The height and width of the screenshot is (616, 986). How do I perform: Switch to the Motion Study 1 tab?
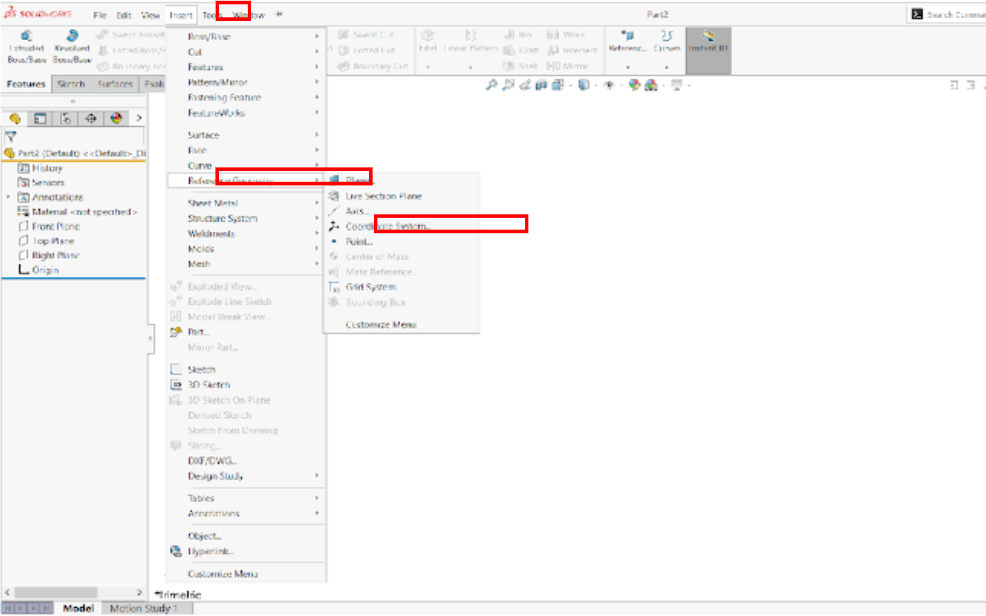(x=143, y=608)
